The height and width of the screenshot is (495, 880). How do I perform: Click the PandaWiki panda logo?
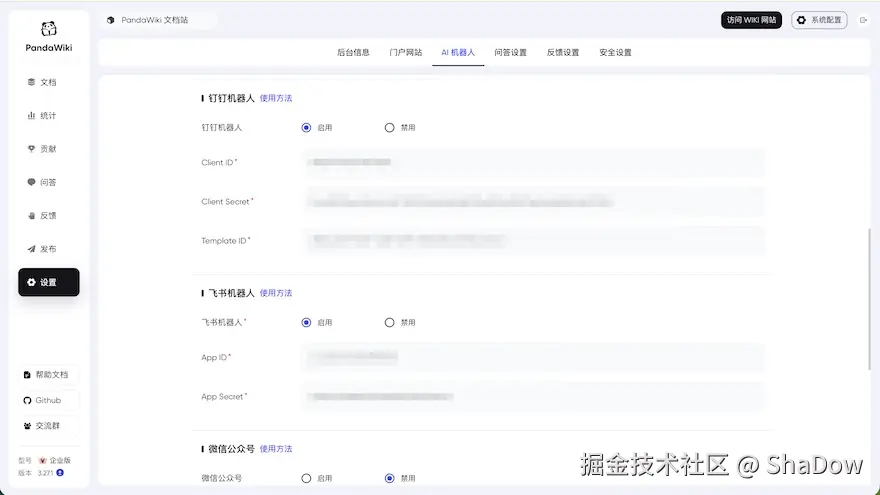pos(49,29)
